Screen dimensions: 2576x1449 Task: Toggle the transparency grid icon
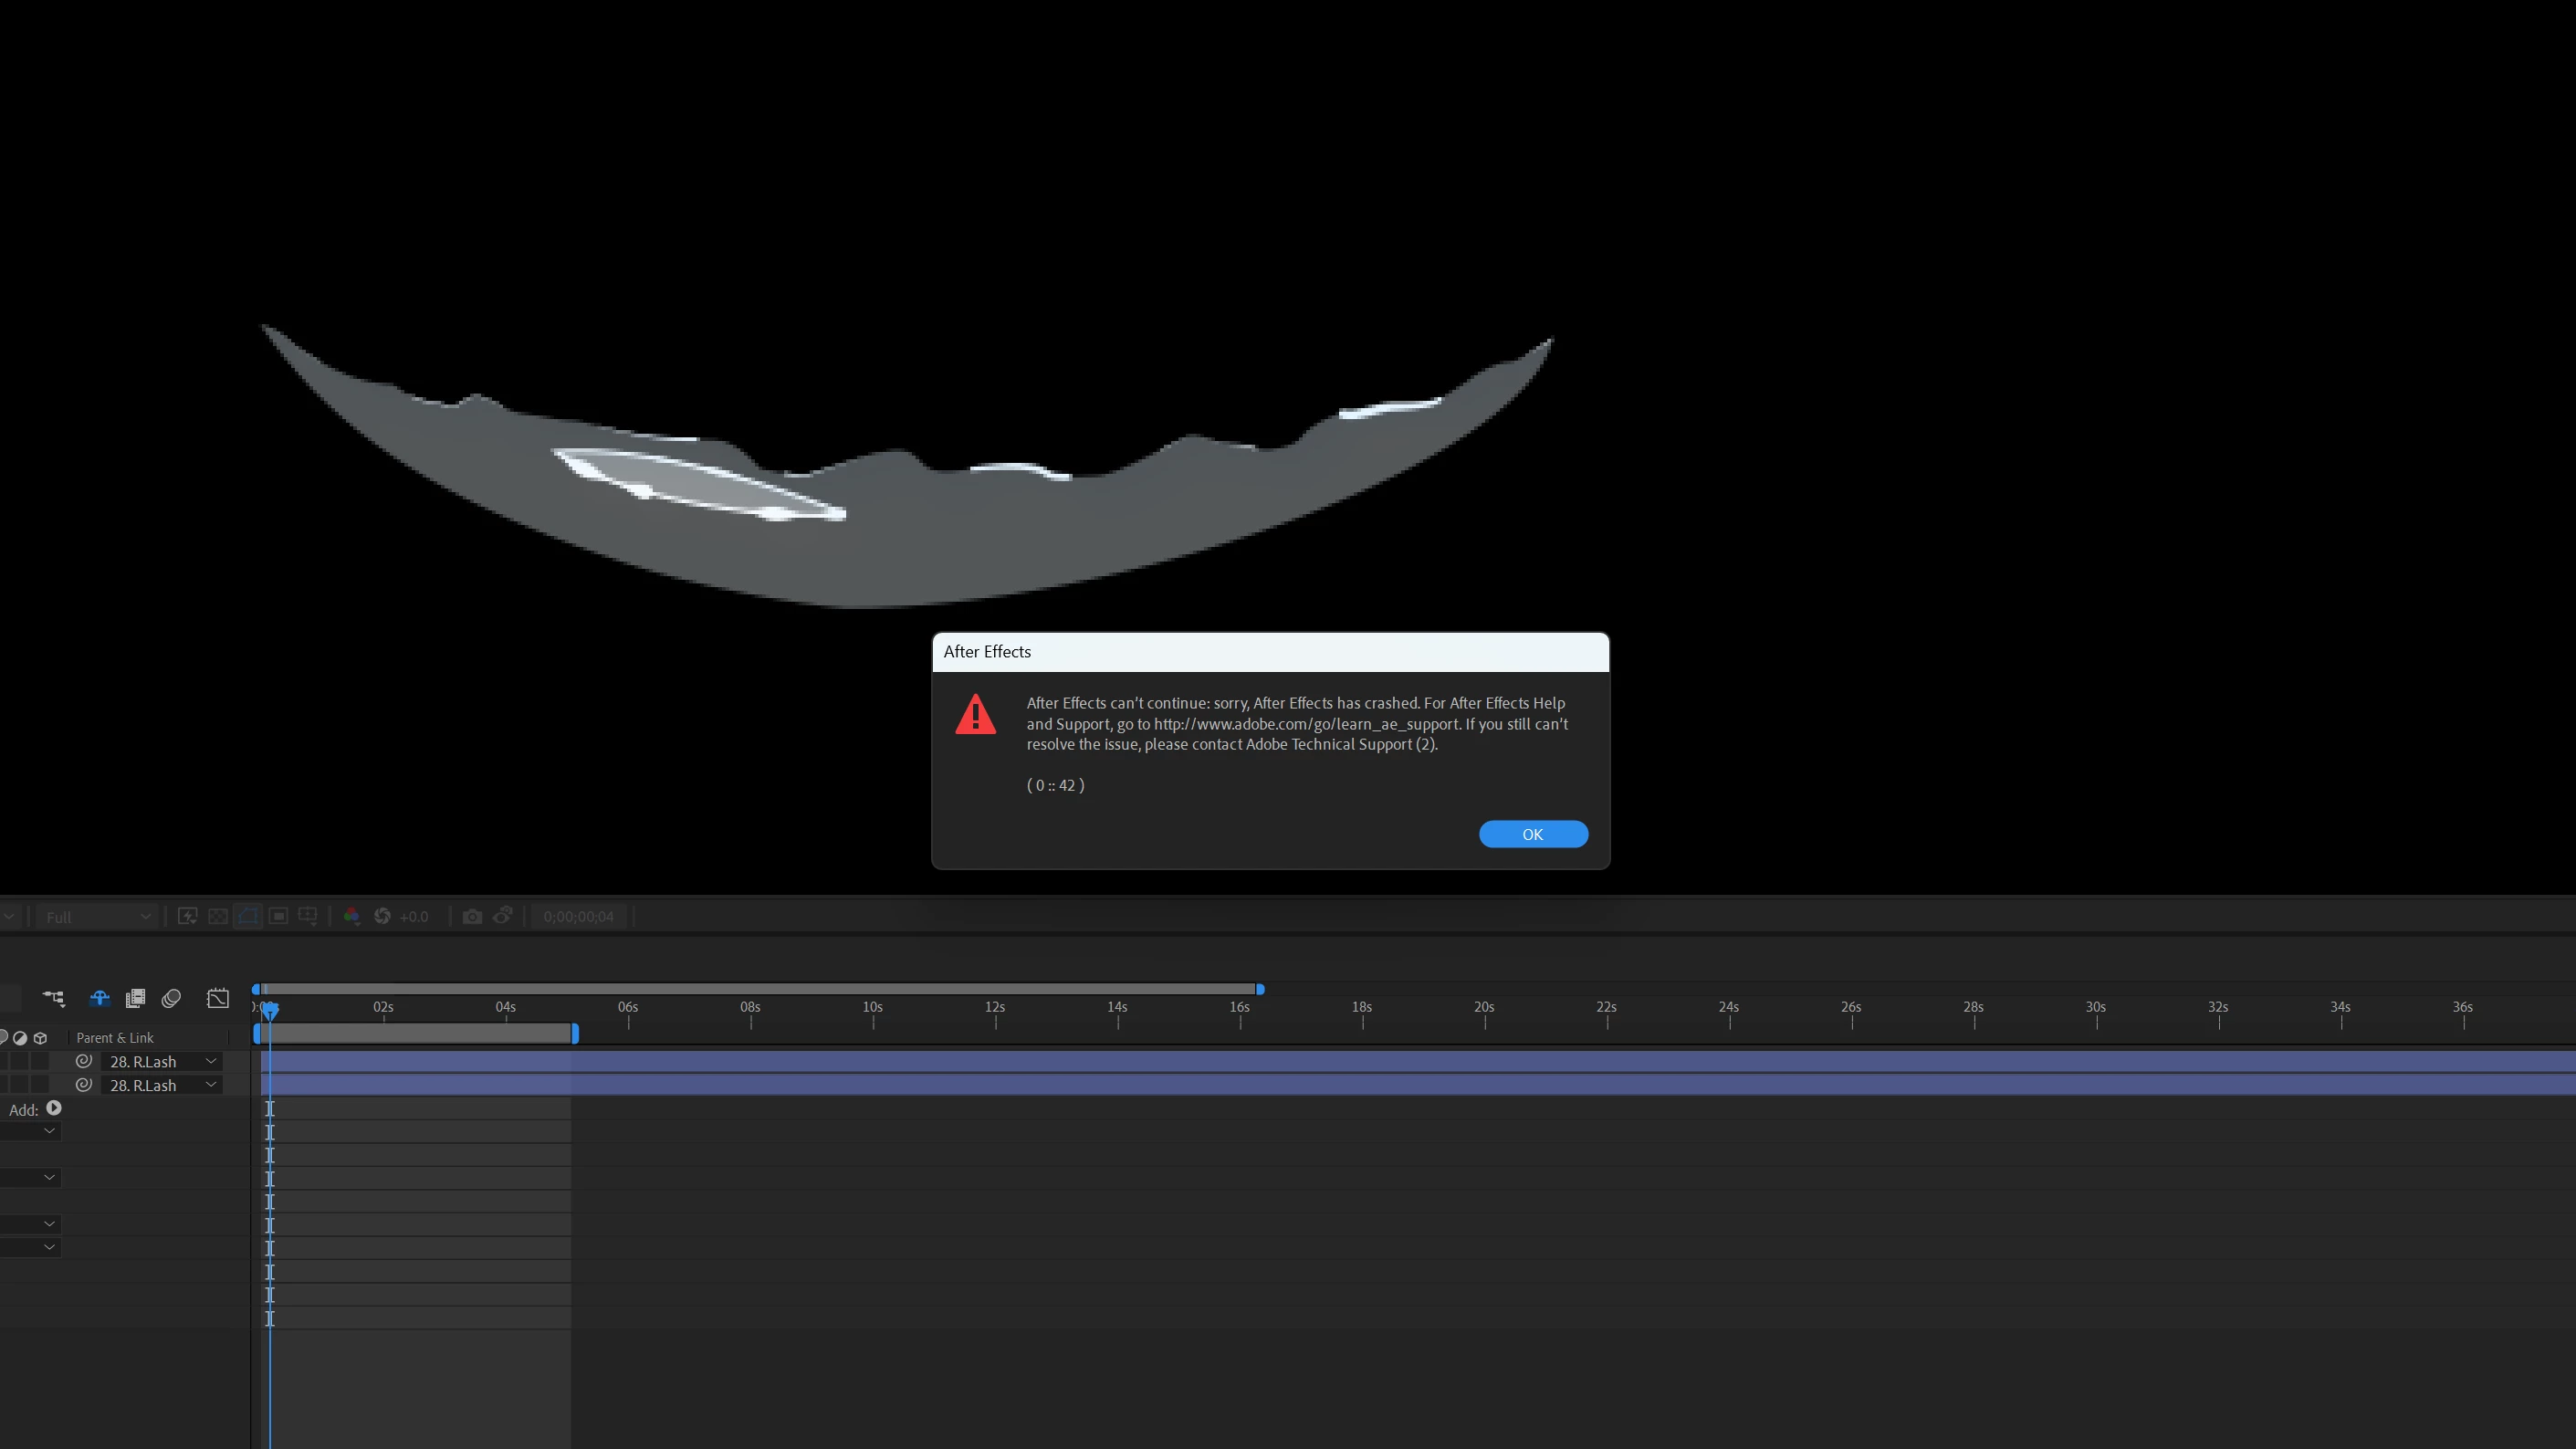coord(217,916)
